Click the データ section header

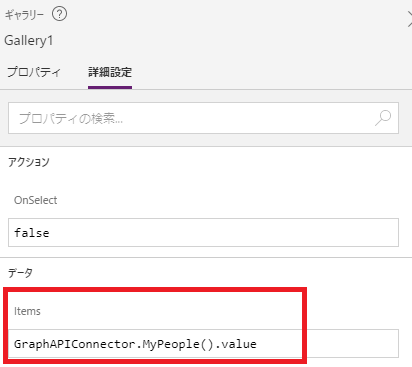coord(20,273)
